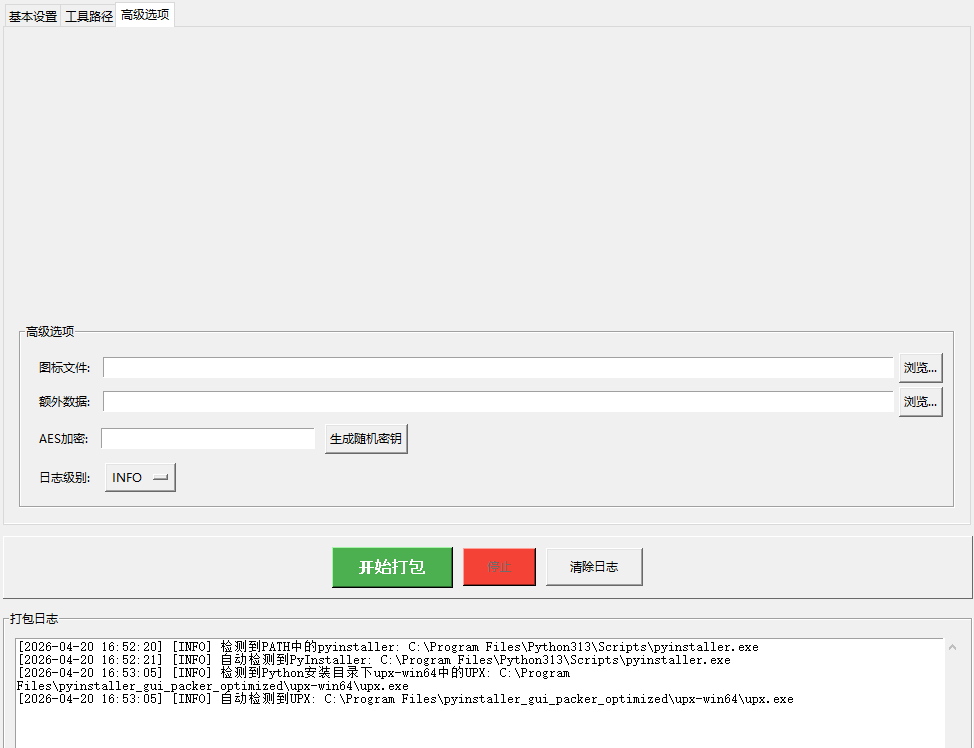Image resolution: width=974 pixels, height=748 pixels.
Task: Focus the 额外数据 input field
Action: [x=497, y=402]
